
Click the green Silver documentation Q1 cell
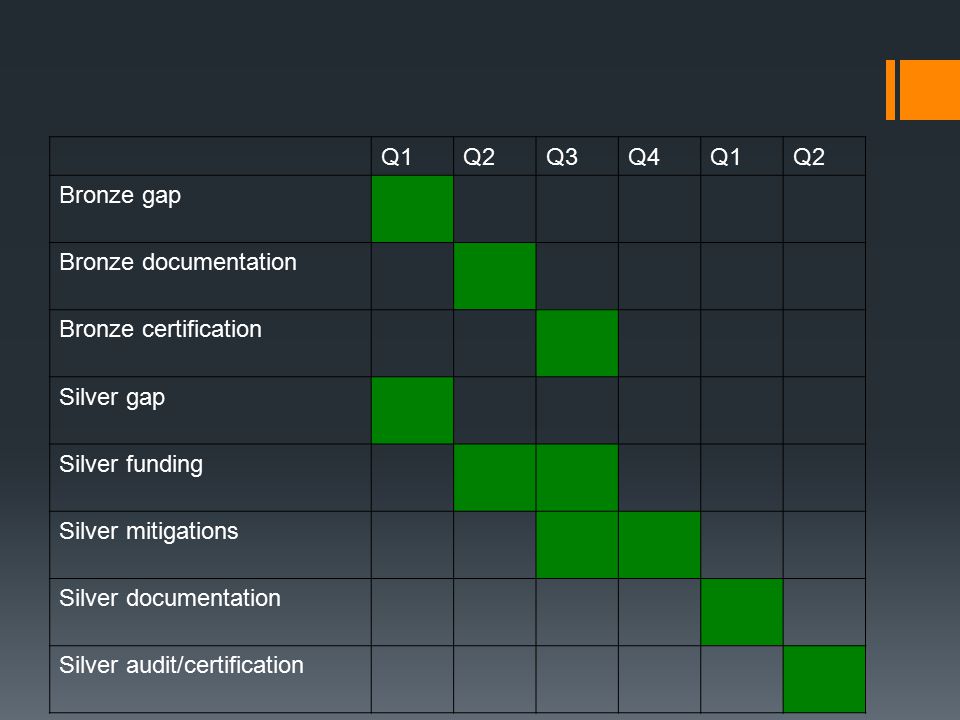741,612
